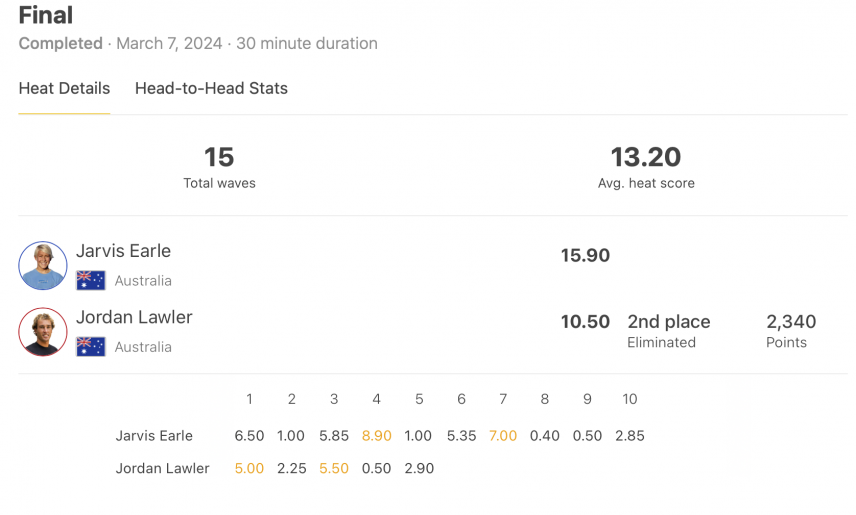Screen dimensions: 856x515
Task: Click Jarvis Earle row label in wave table
Action: click(x=154, y=436)
